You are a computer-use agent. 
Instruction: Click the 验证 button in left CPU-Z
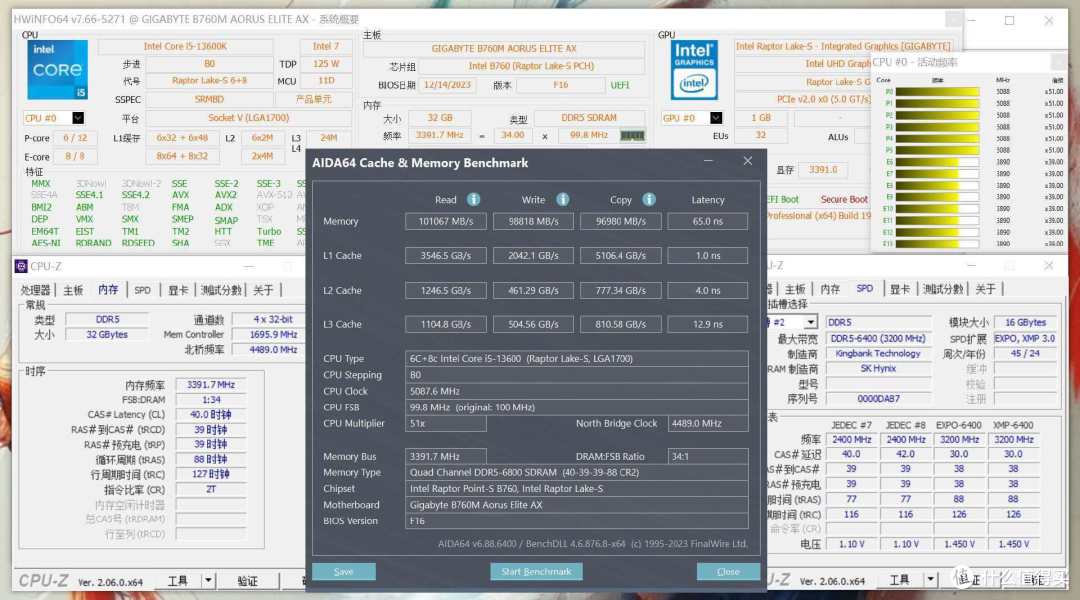point(247,581)
